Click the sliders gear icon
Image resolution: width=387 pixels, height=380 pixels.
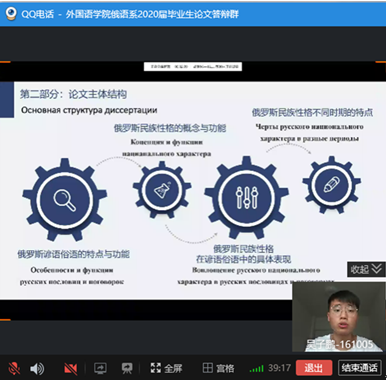pyautogui.click(x=246, y=198)
